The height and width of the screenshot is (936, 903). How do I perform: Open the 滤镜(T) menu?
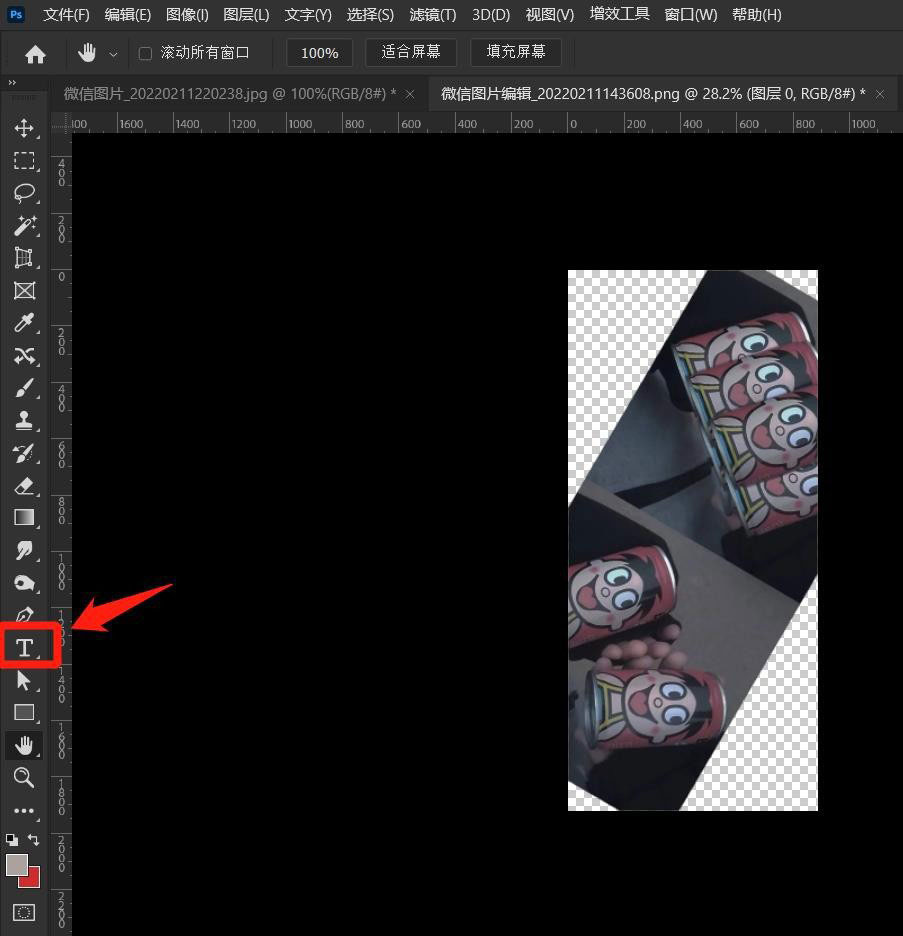click(x=432, y=15)
